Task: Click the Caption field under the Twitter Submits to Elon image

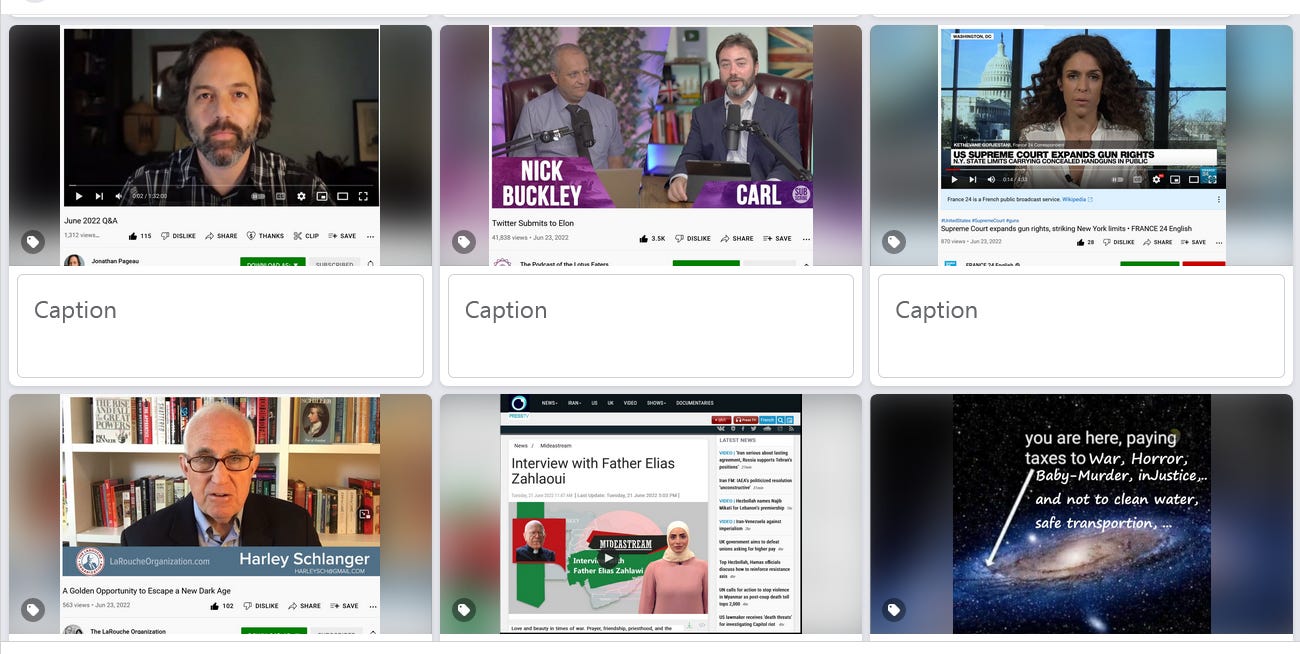Action: point(651,326)
